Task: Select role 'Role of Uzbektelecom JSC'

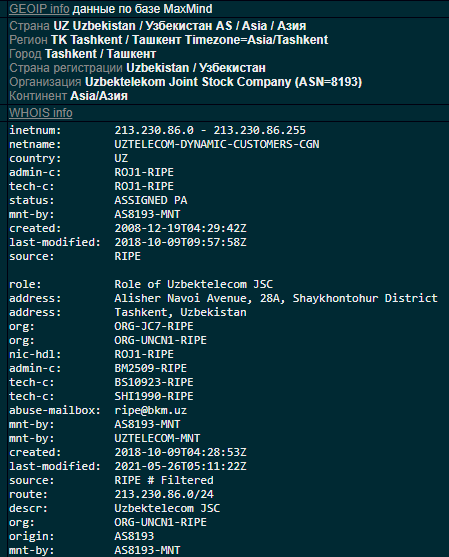Action: (x=194, y=284)
